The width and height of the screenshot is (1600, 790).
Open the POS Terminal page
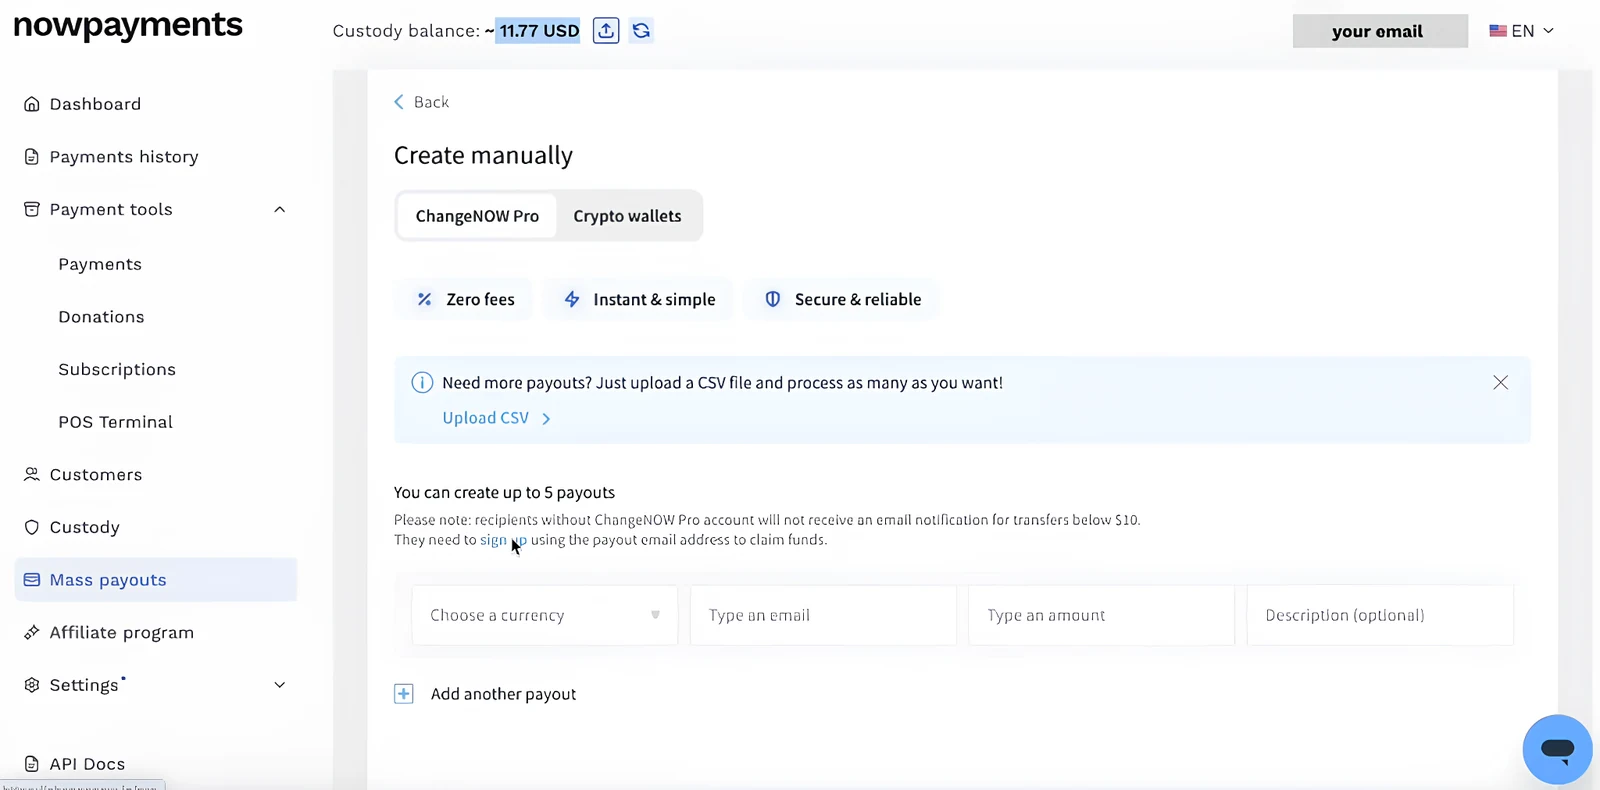coord(115,422)
